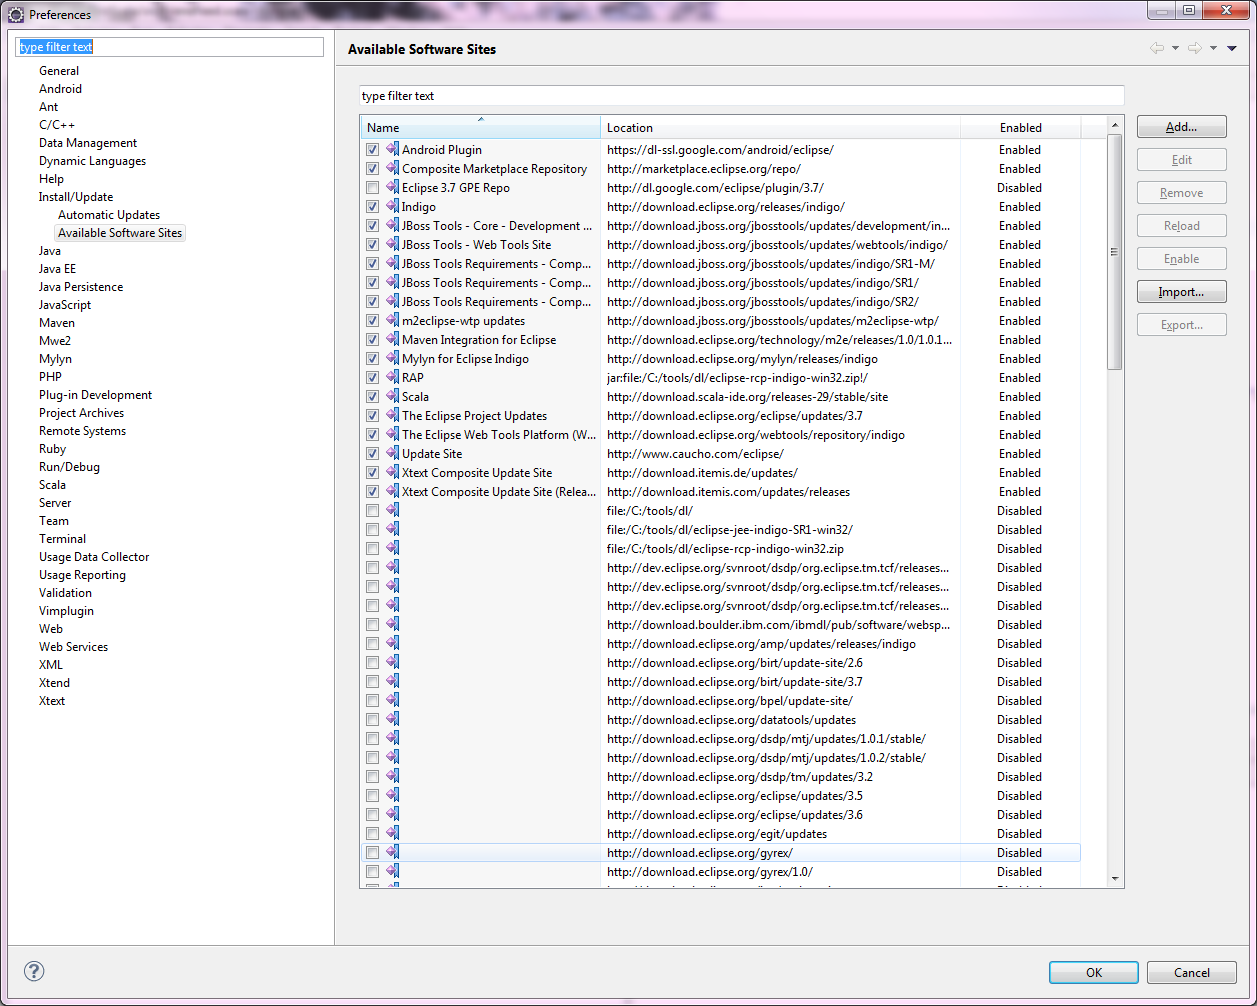The height and width of the screenshot is (1006, 1257).
Task: Click scrollbar down arrow in sites list
Action: click(1115, 879)
